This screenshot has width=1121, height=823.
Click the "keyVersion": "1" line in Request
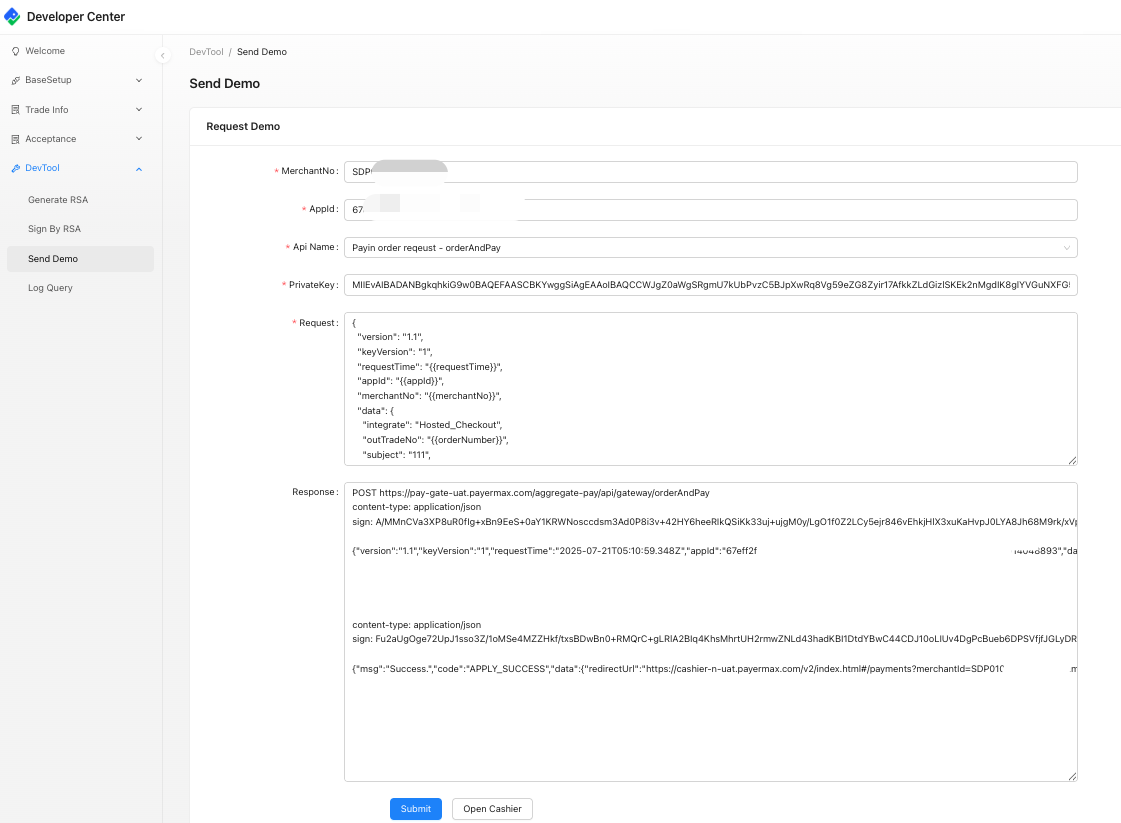coord(395,352)
